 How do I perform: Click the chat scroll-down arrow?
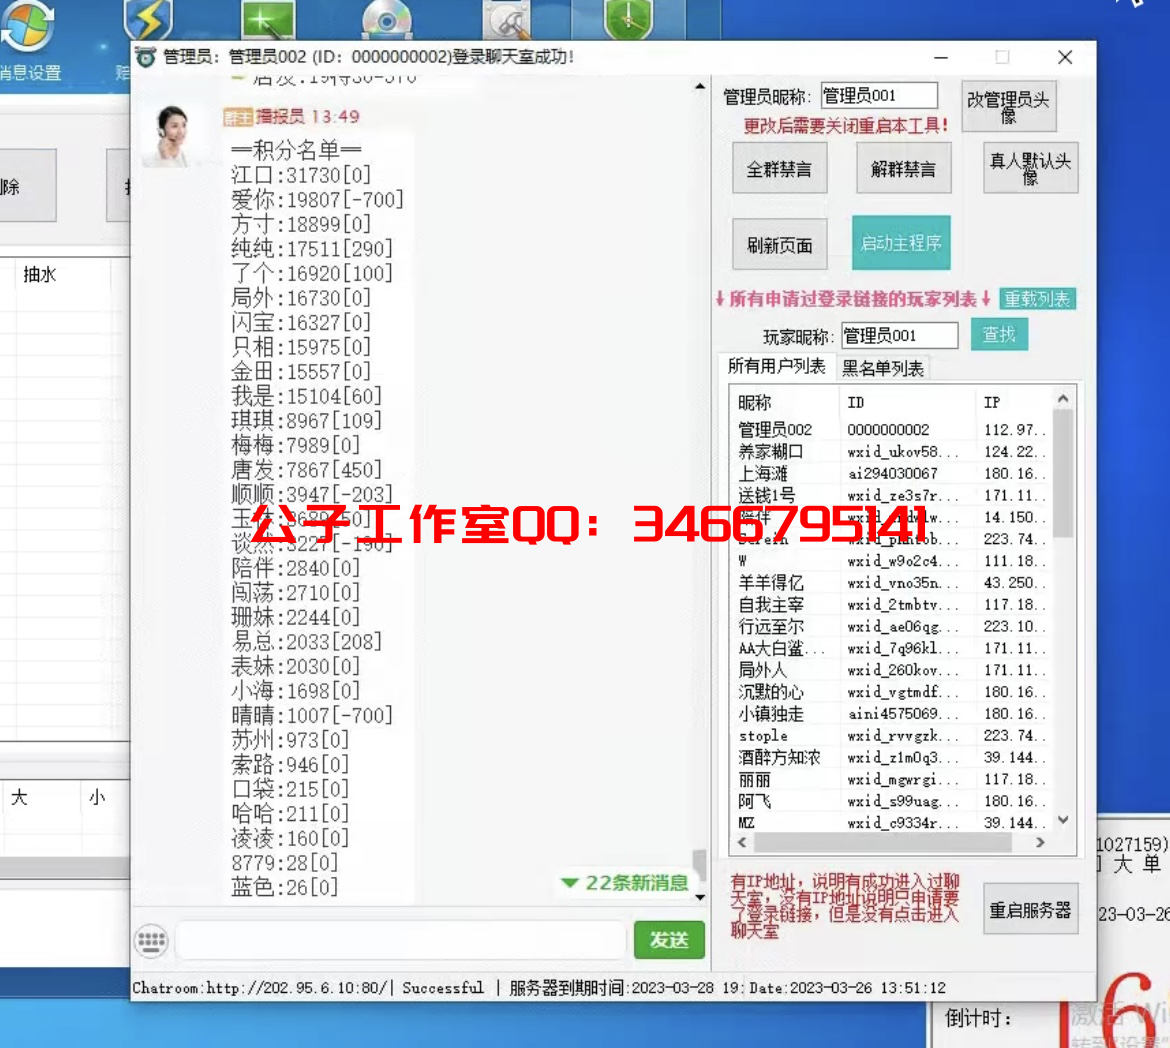[699, 897]
